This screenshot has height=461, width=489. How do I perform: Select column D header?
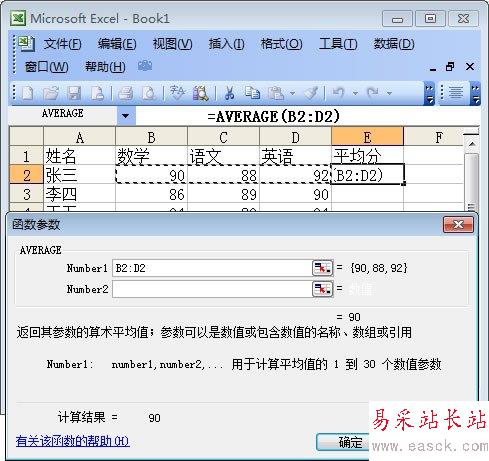click(295, 137)
